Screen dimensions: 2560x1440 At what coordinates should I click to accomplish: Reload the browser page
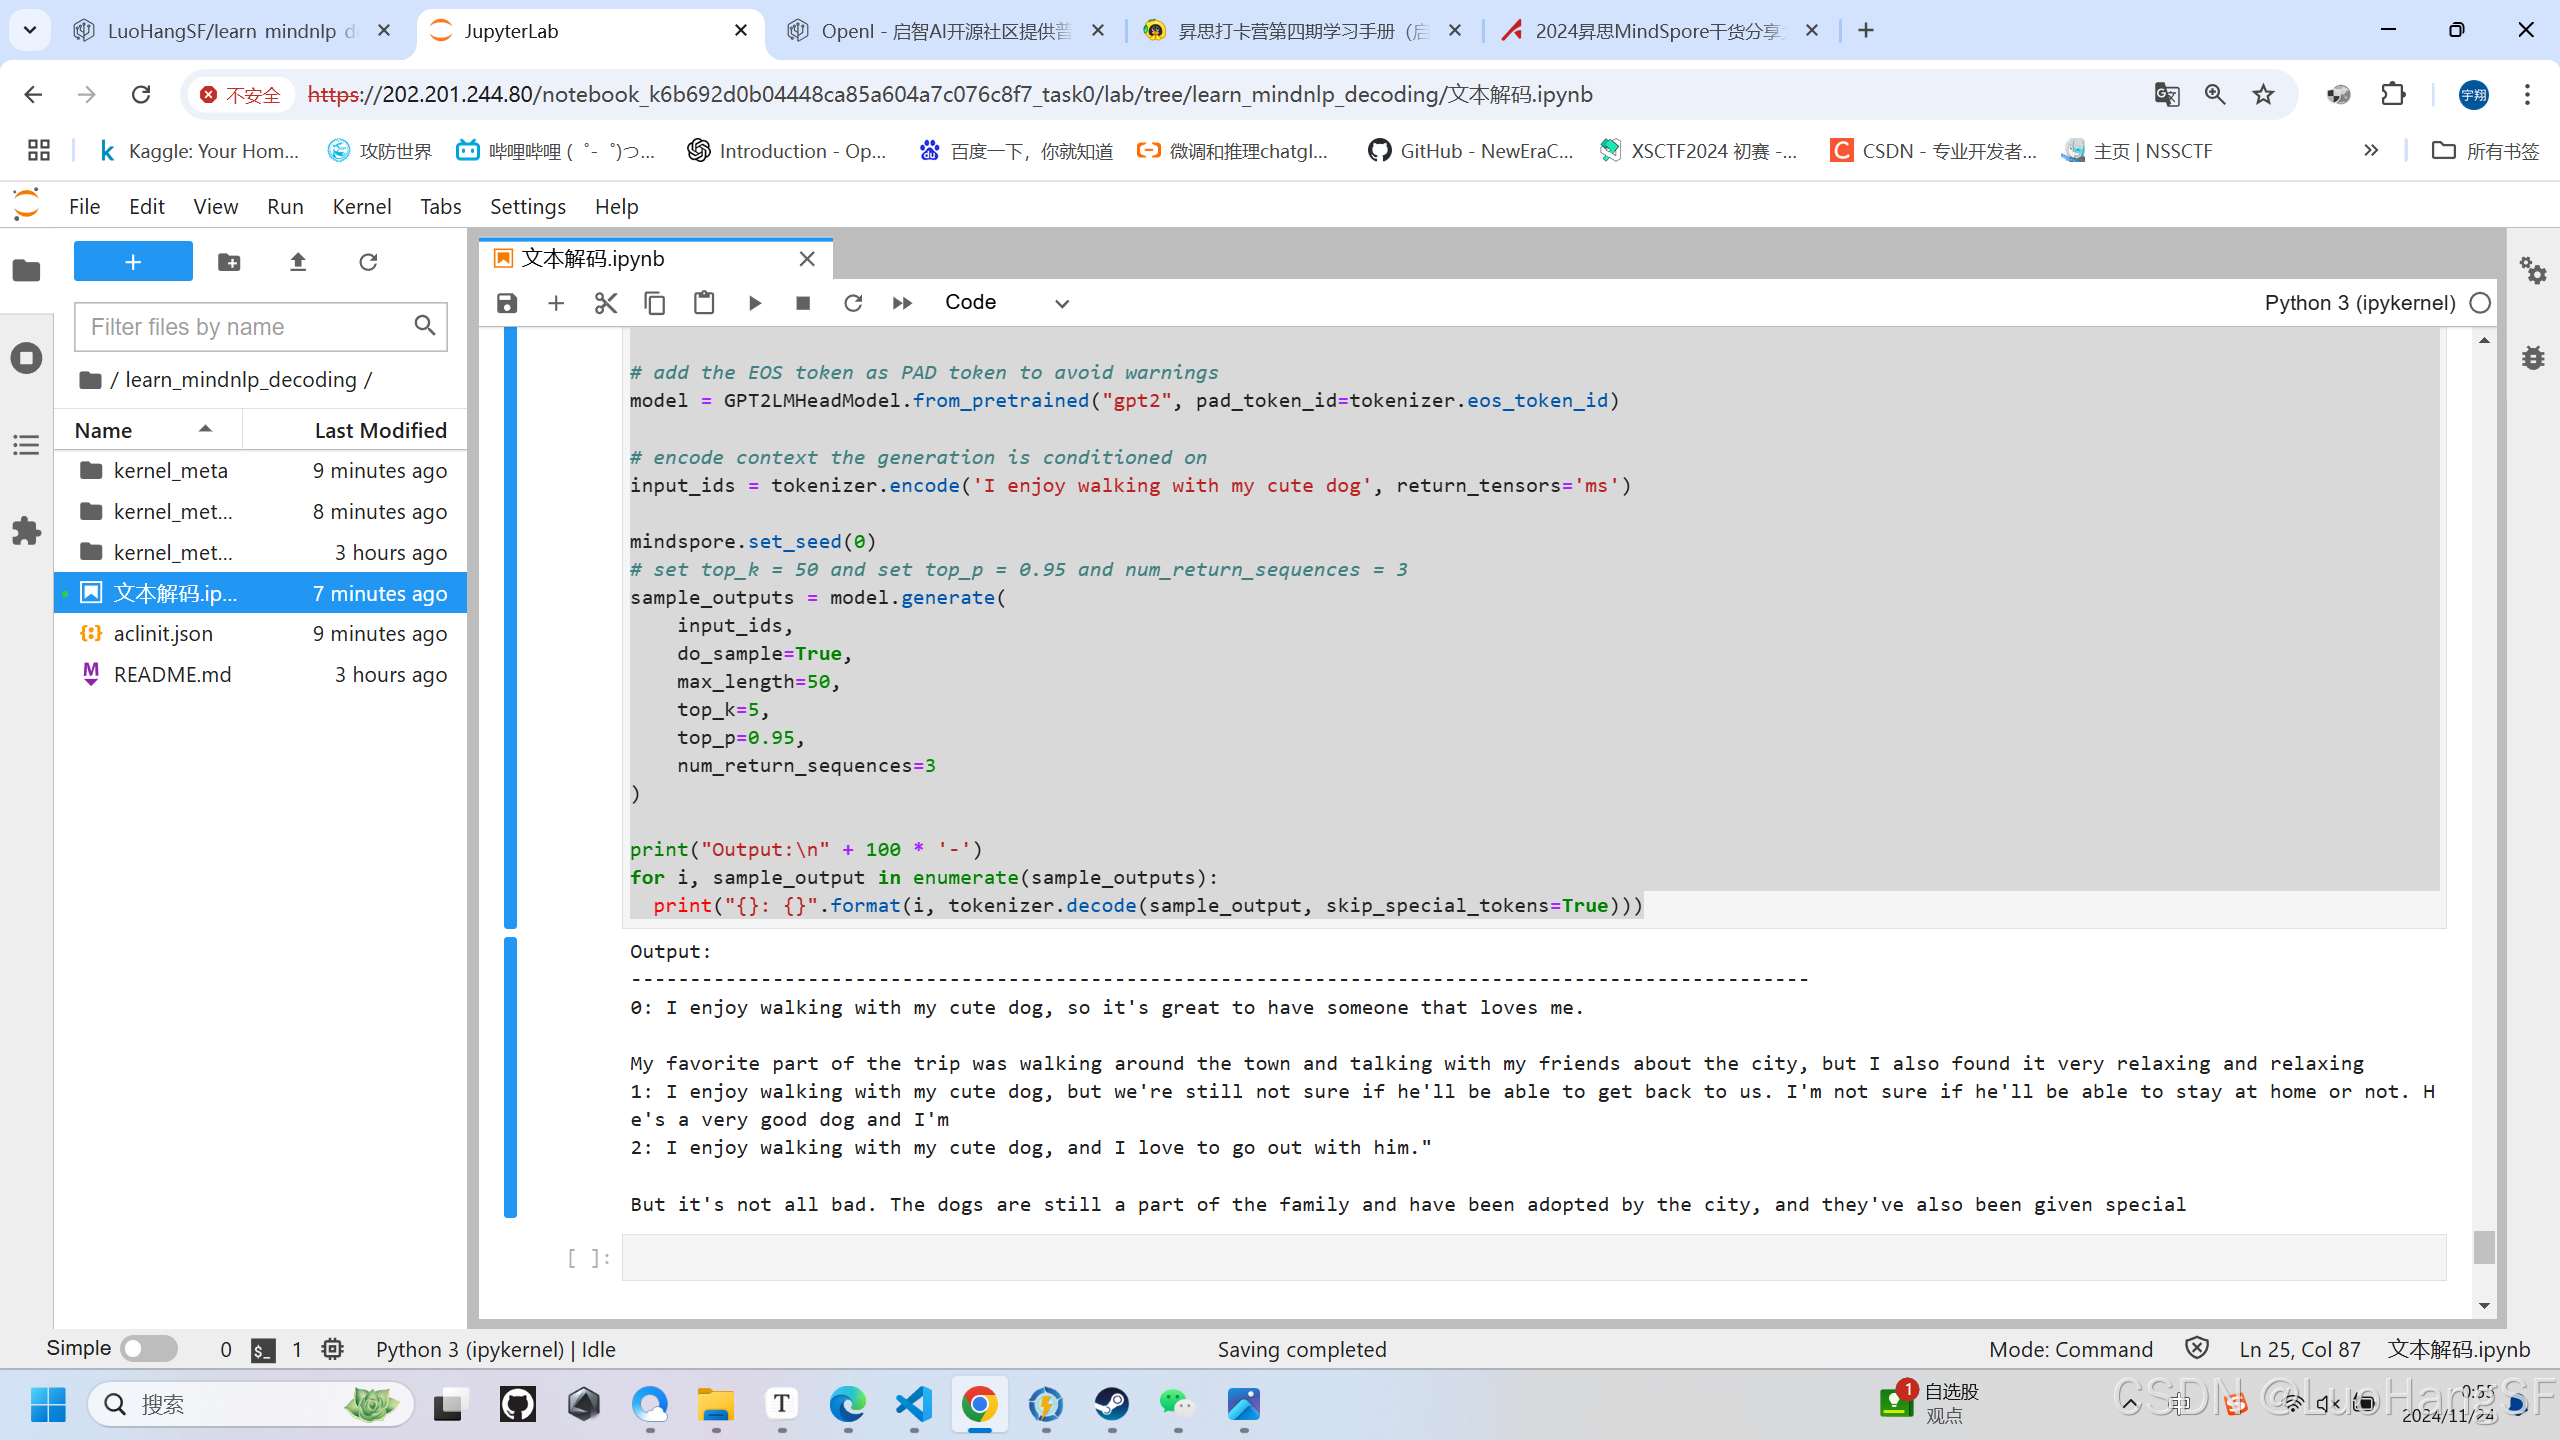141,95
